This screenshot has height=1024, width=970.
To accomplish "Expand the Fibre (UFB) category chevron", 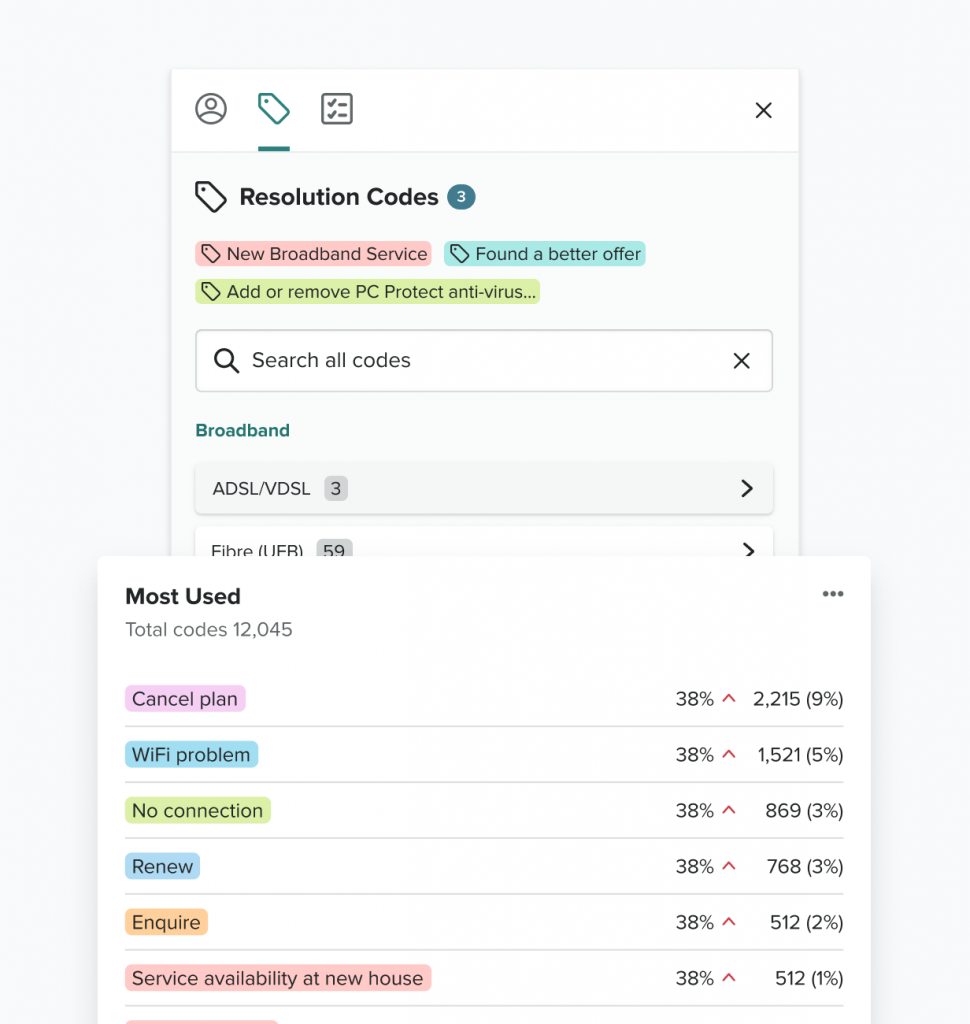I will (747, 548).
